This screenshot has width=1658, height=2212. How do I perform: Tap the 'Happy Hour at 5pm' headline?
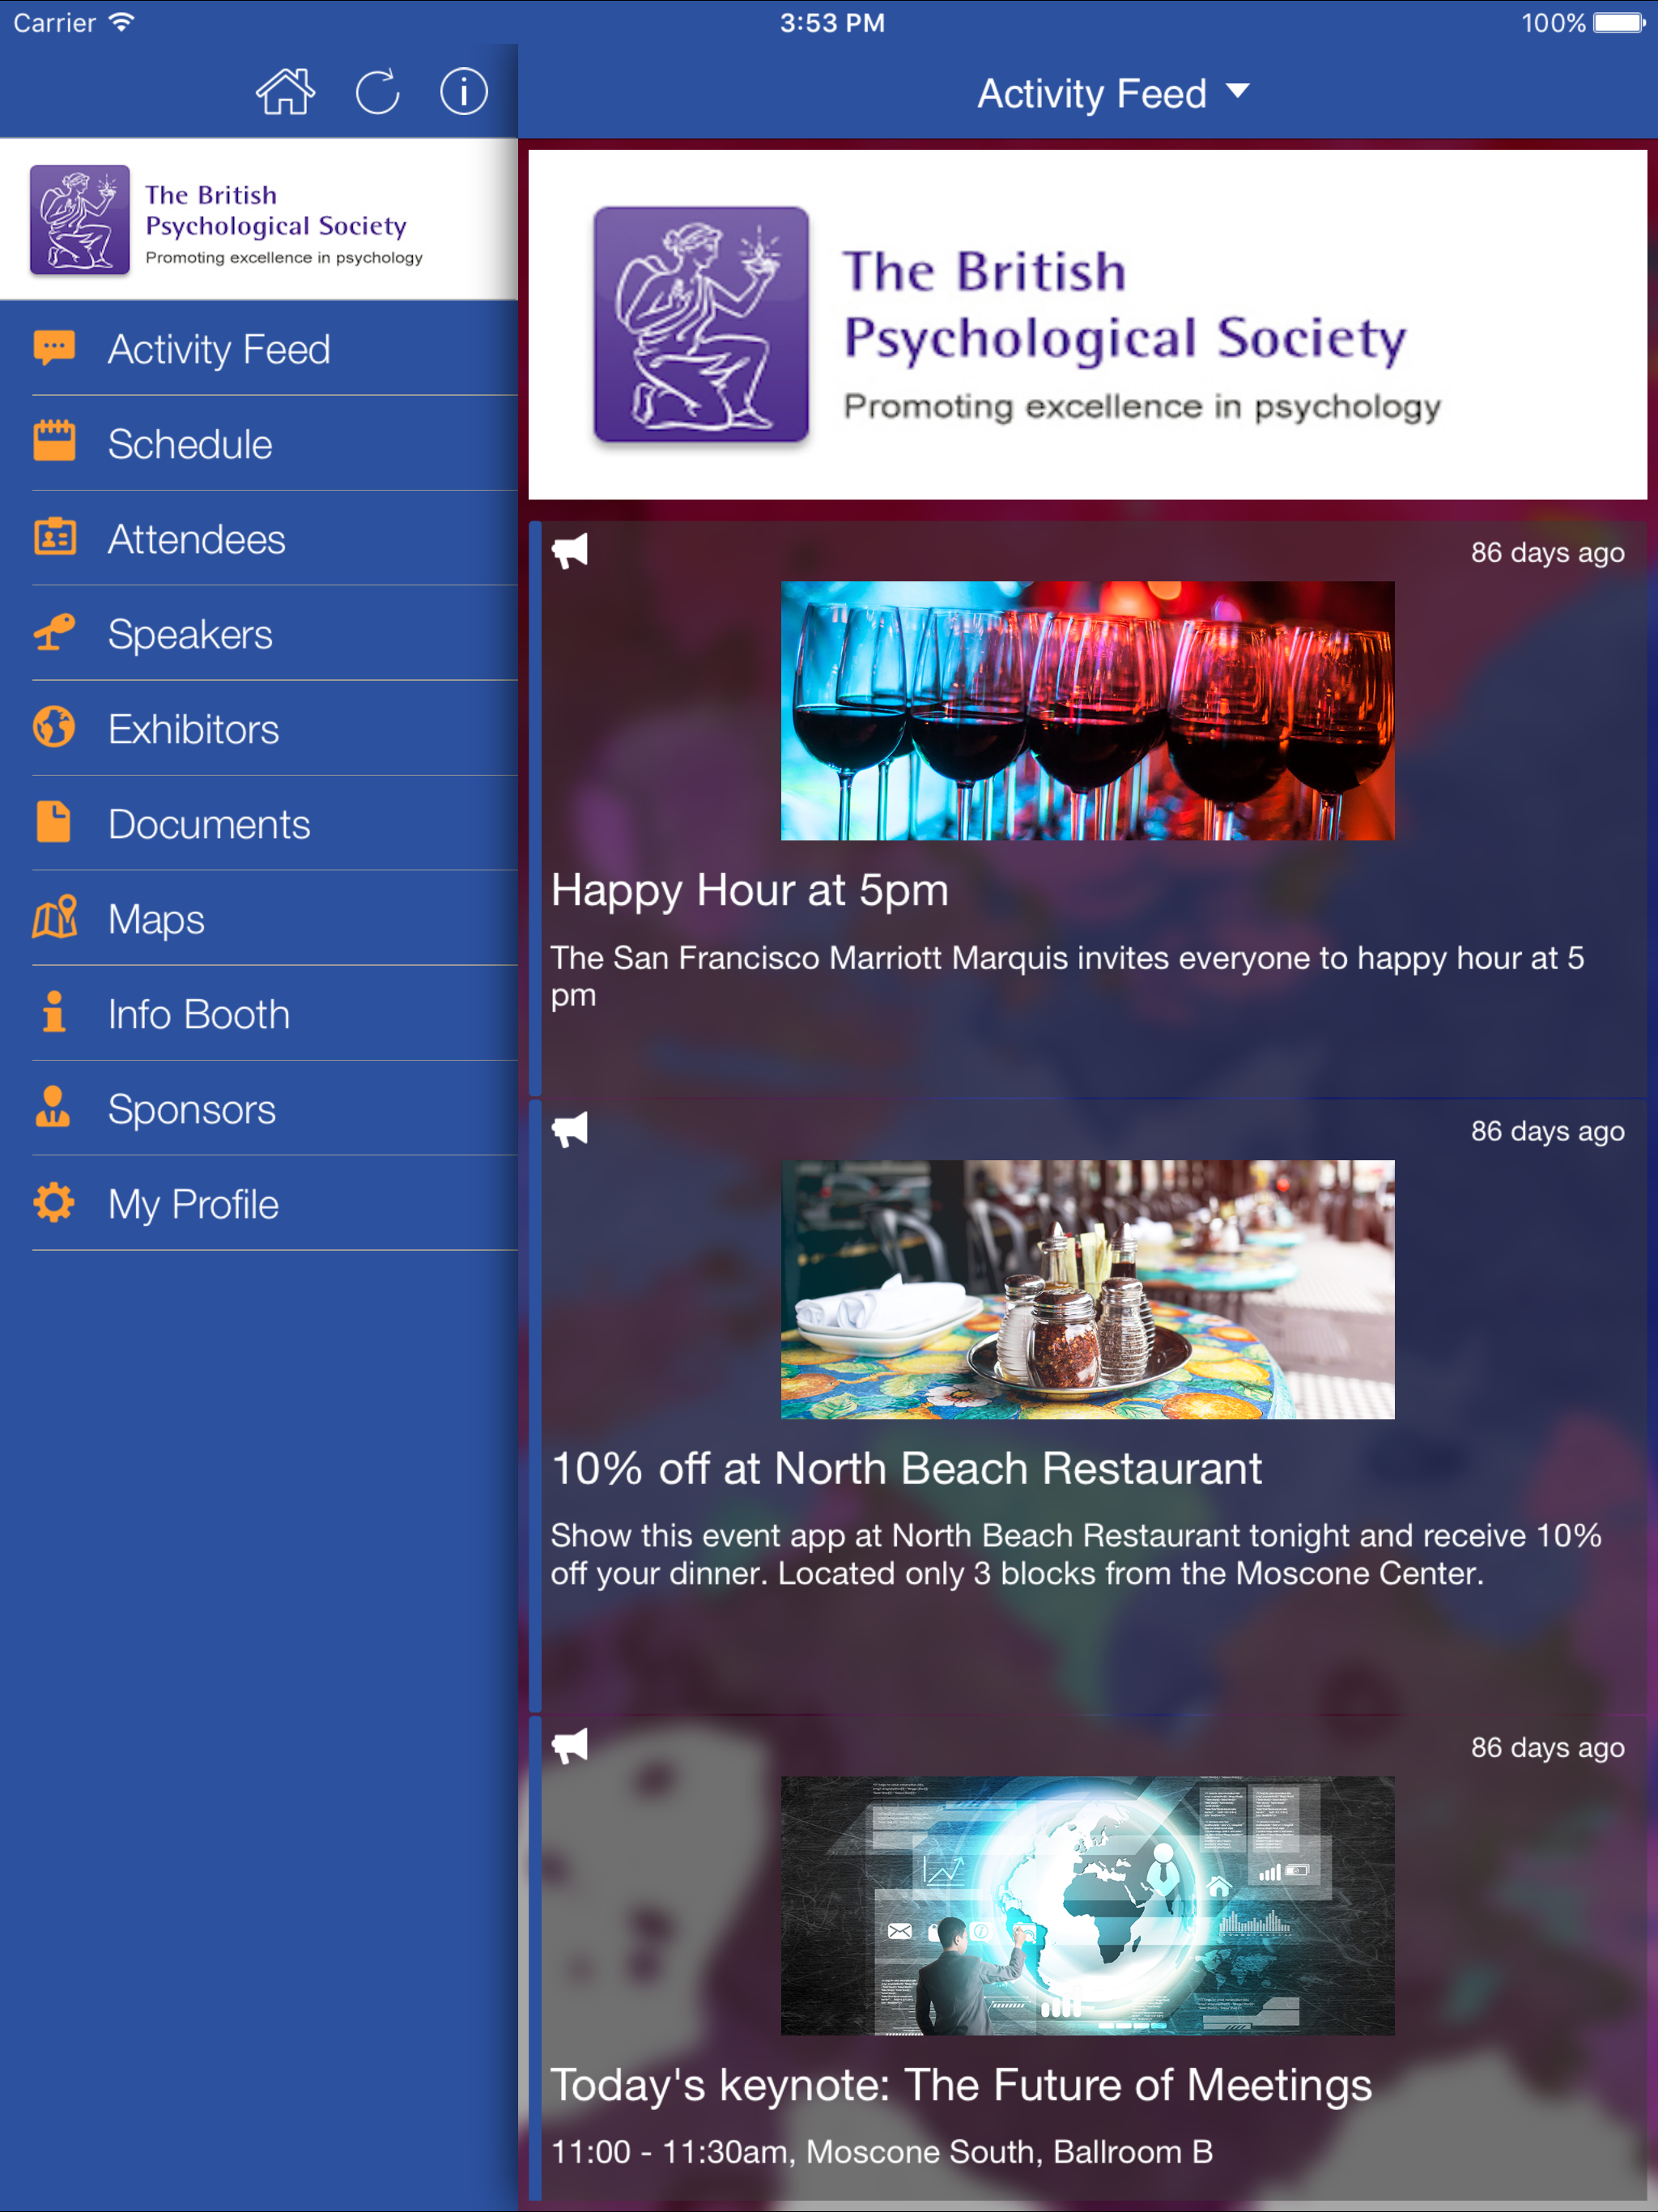tap(750, 889)
